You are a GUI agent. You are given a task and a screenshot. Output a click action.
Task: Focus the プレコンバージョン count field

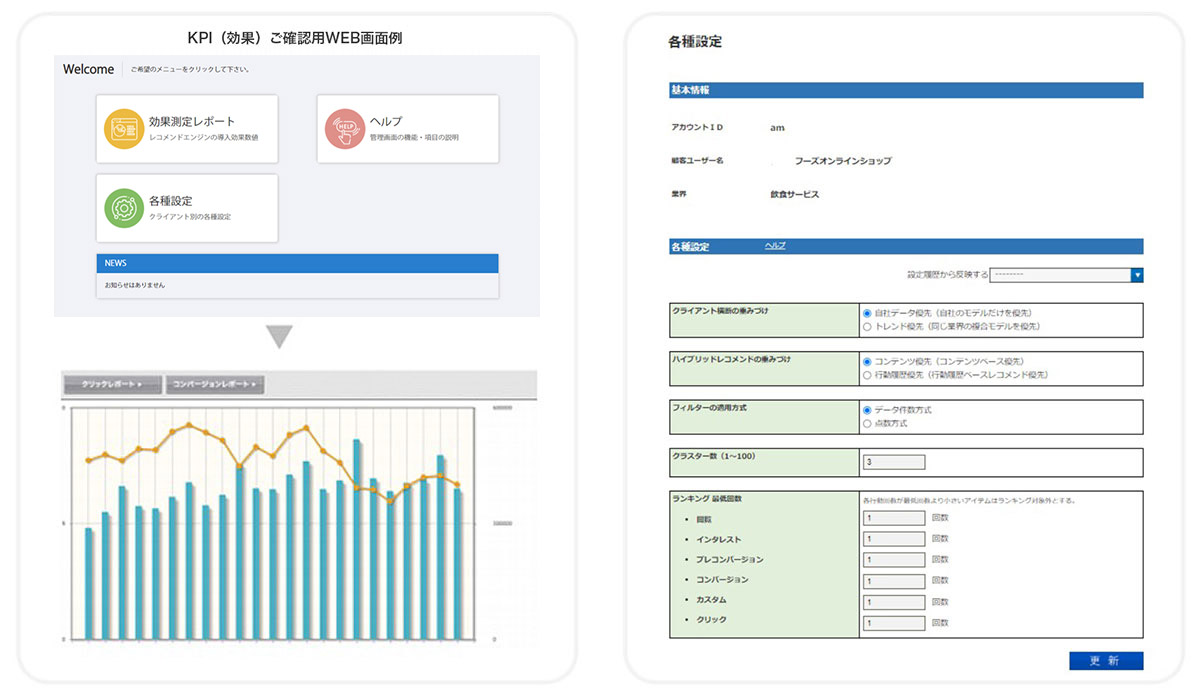[x=894, y=561]
